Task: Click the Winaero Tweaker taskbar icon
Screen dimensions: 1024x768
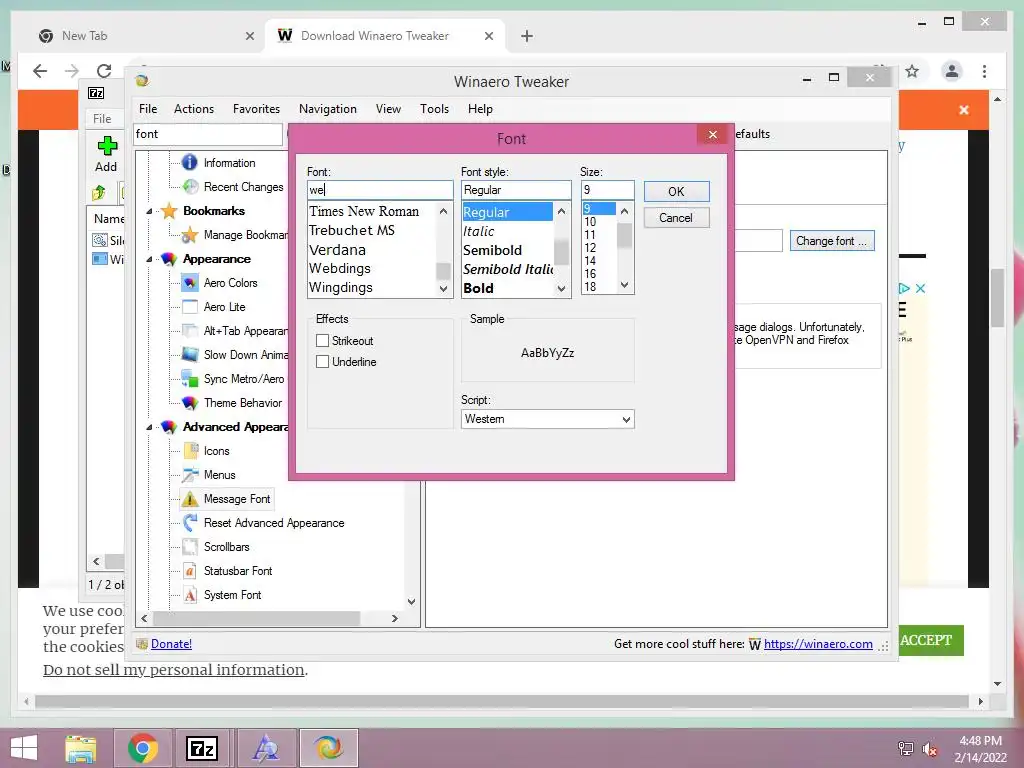Action: coord(328,748)
